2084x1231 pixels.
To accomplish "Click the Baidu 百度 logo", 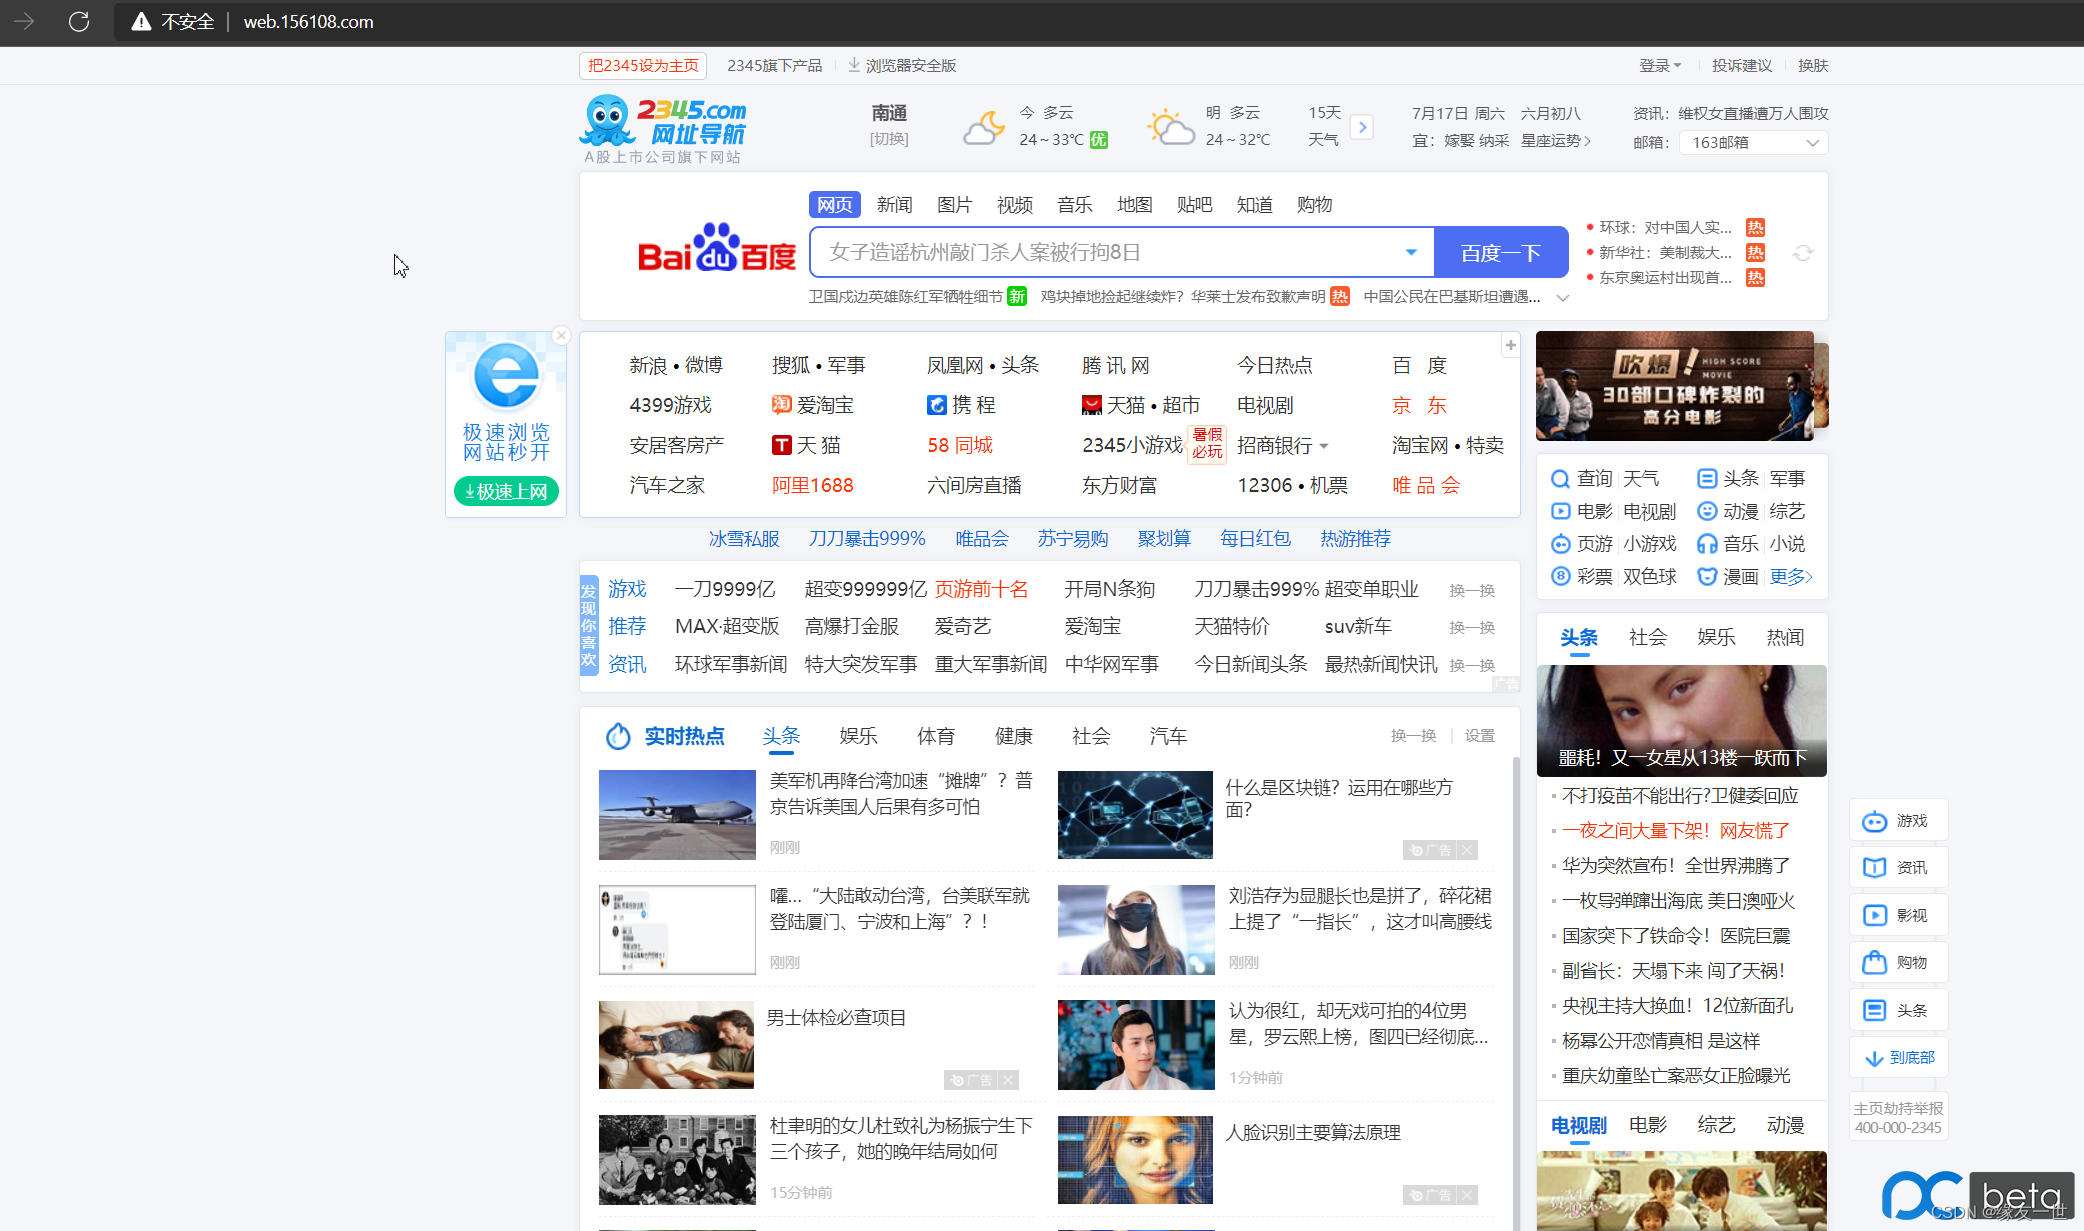I will tap(716, 248).
